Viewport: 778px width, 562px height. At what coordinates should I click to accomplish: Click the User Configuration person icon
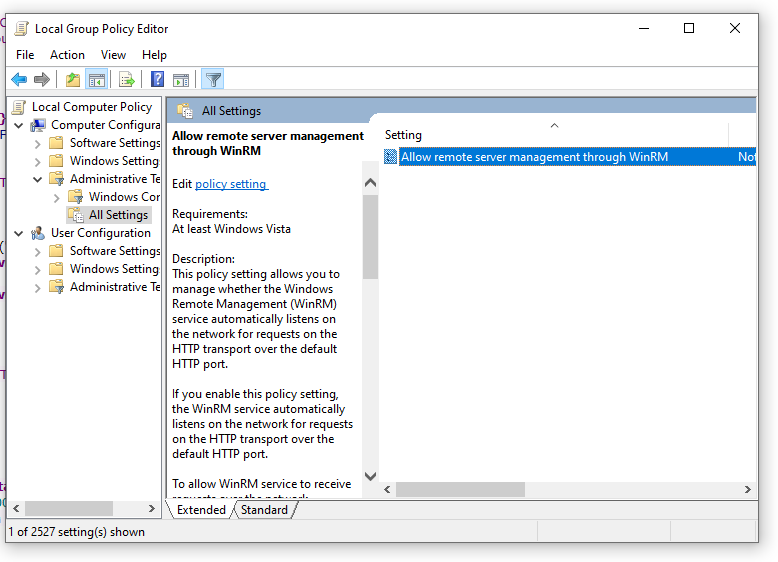(x=38, y=233)
